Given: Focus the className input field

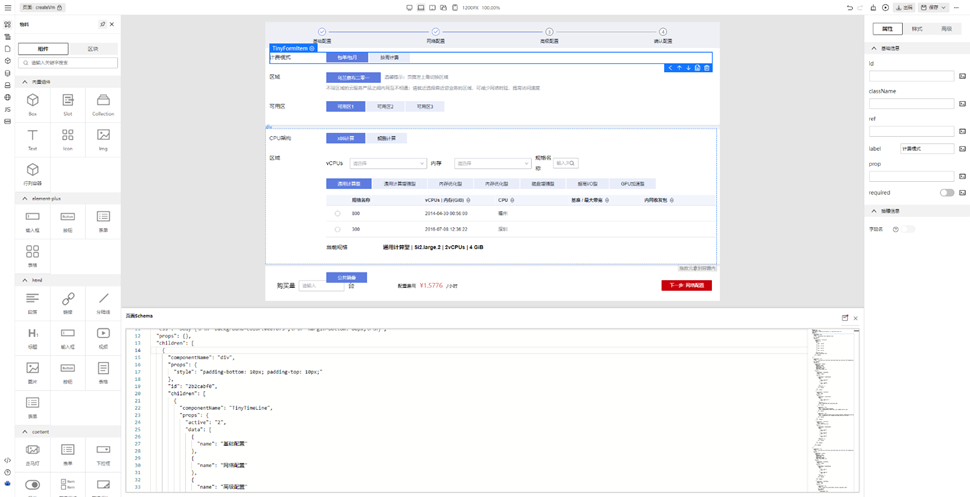Looking at the screenshot, I should 911,103.
